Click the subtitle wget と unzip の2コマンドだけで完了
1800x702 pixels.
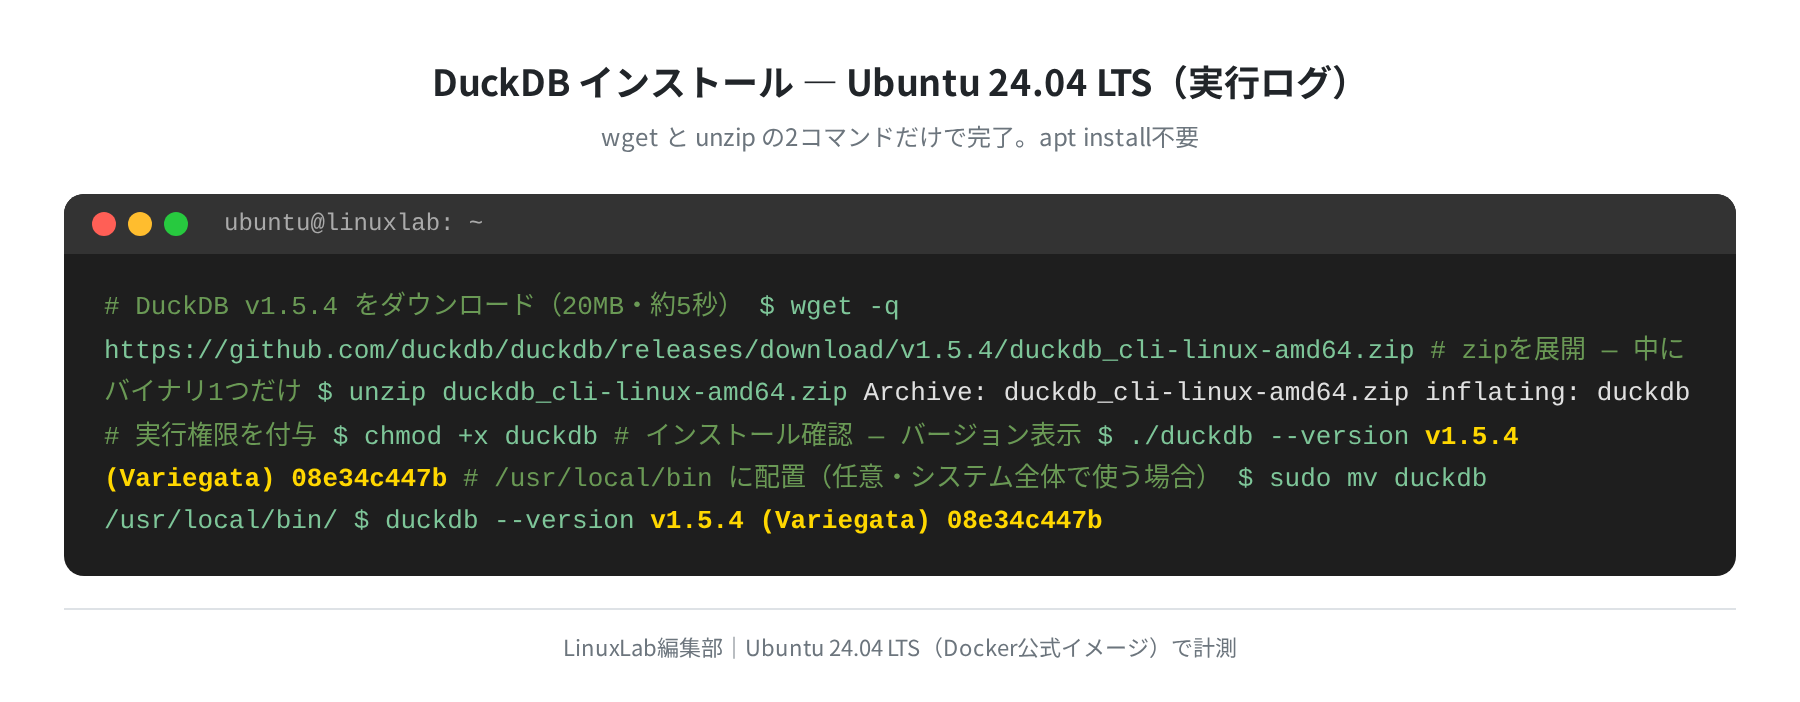point(899,137)
